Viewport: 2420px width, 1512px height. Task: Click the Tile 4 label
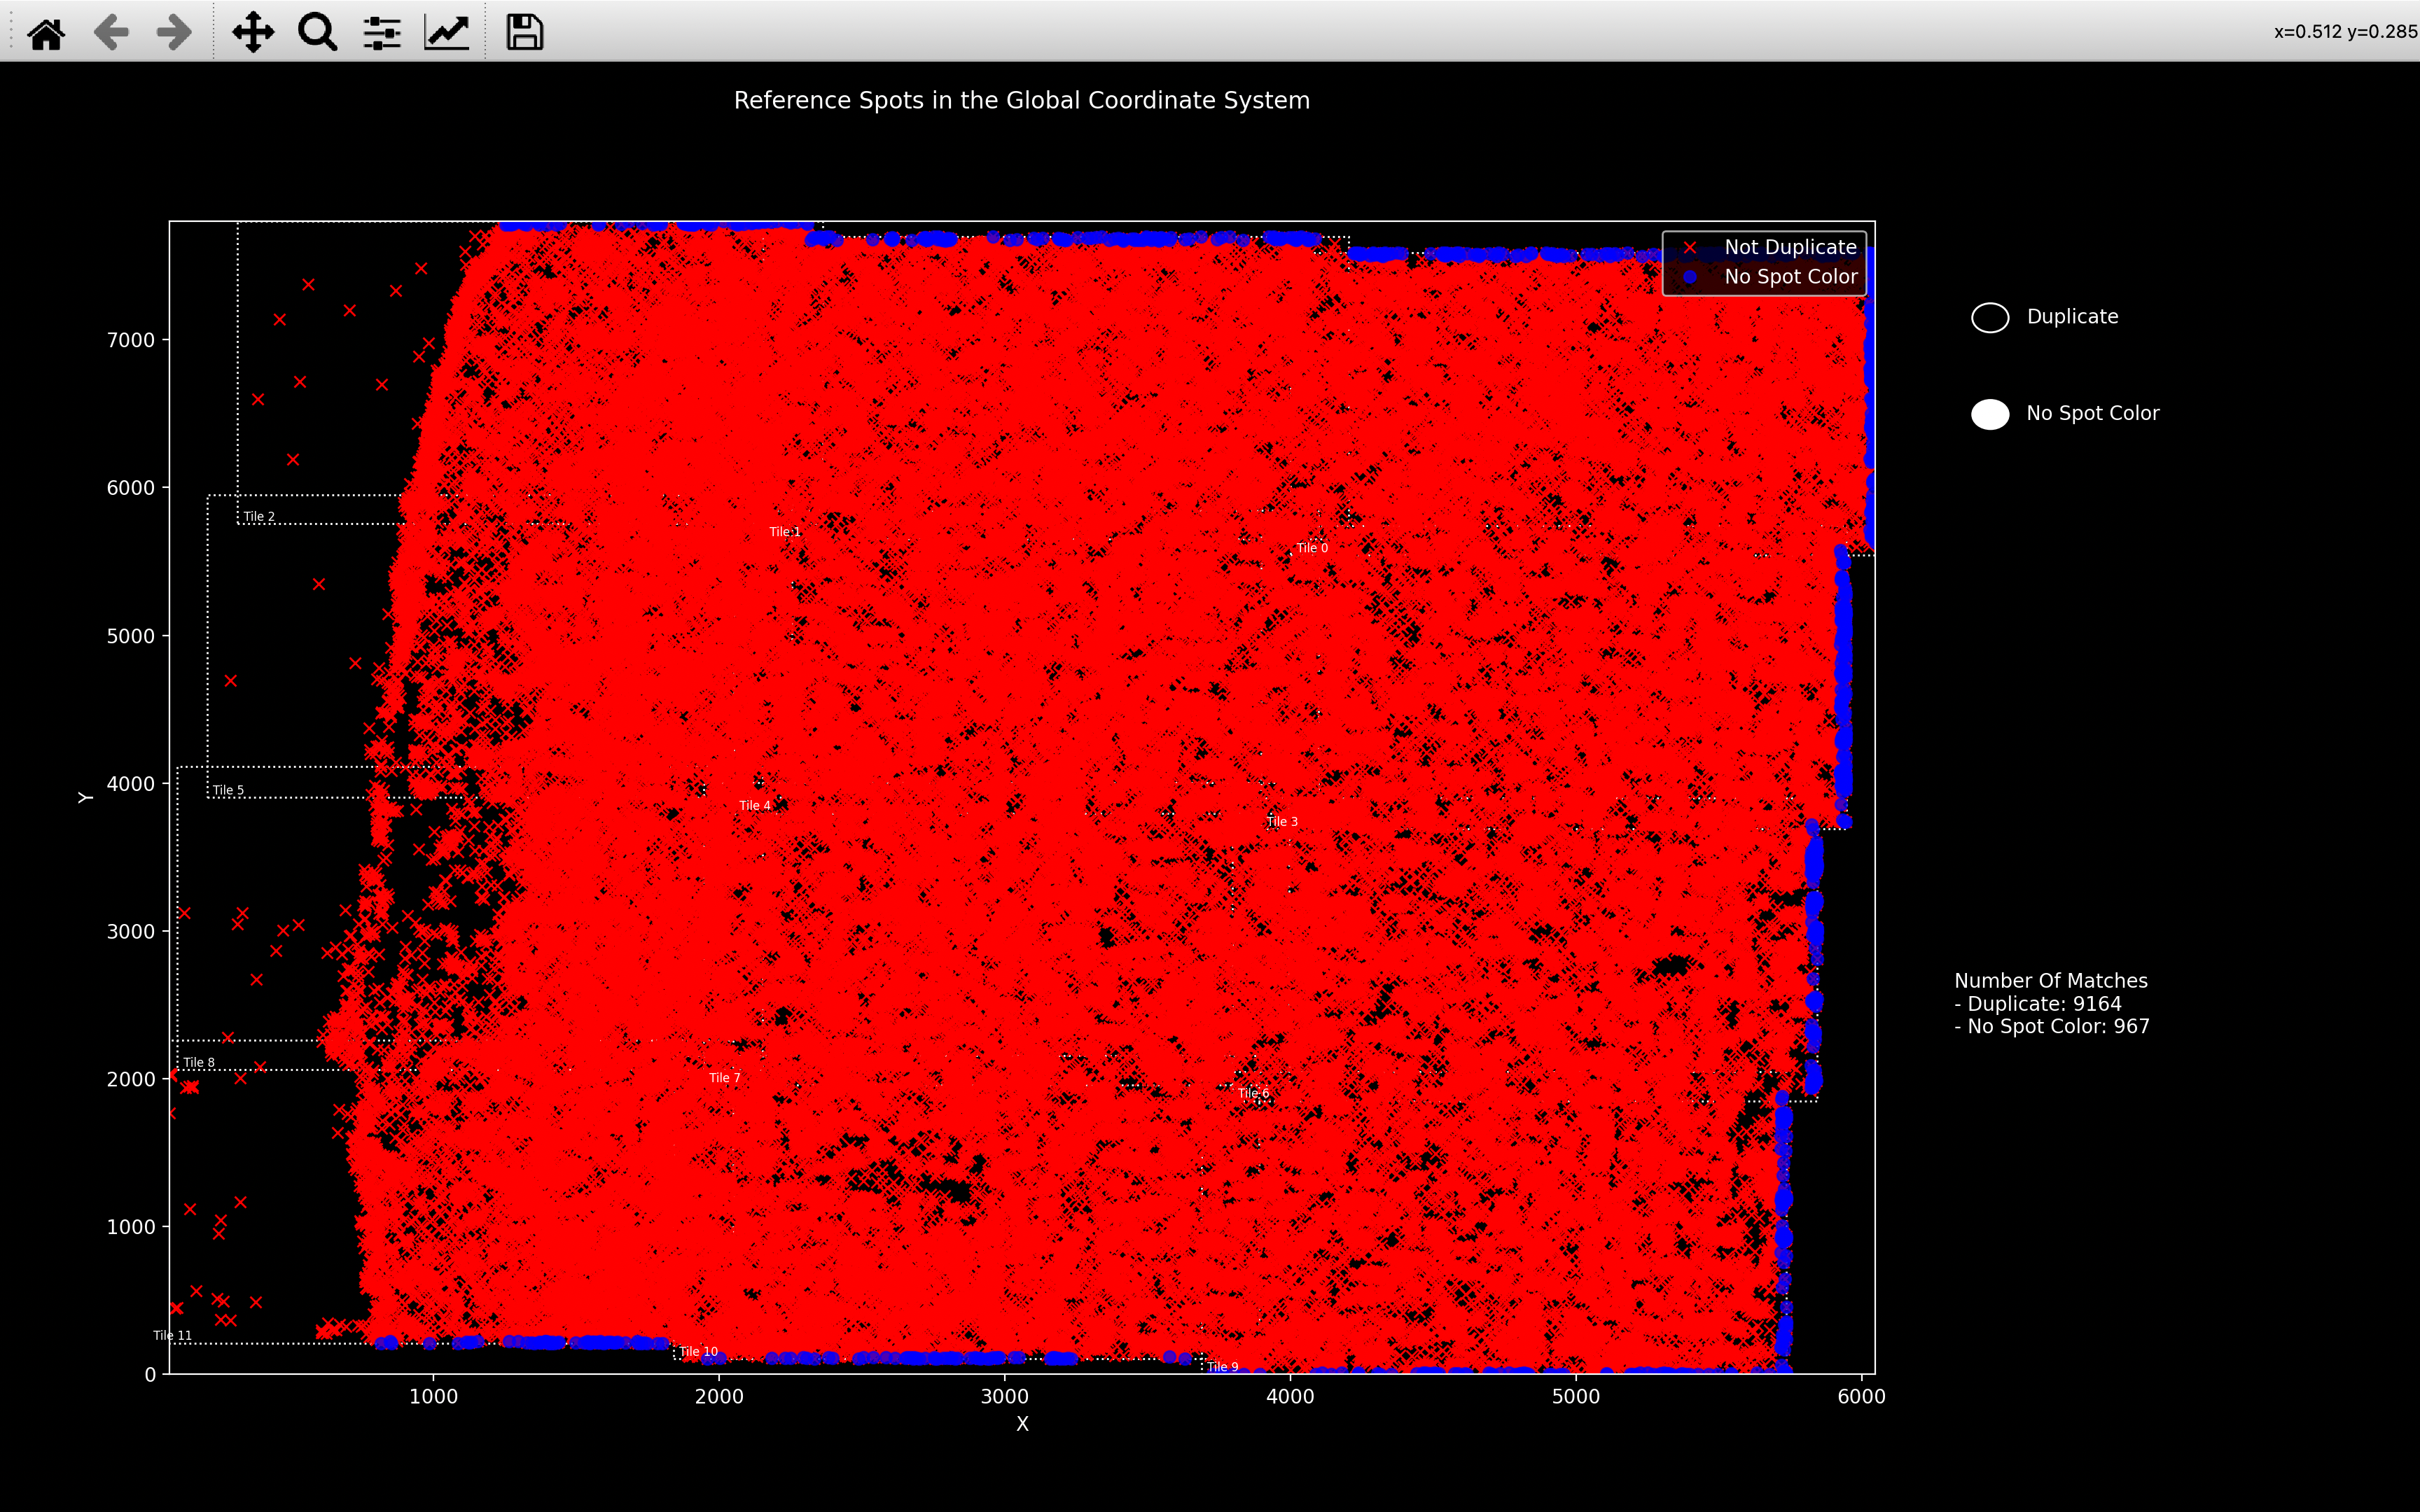point(755,805)
